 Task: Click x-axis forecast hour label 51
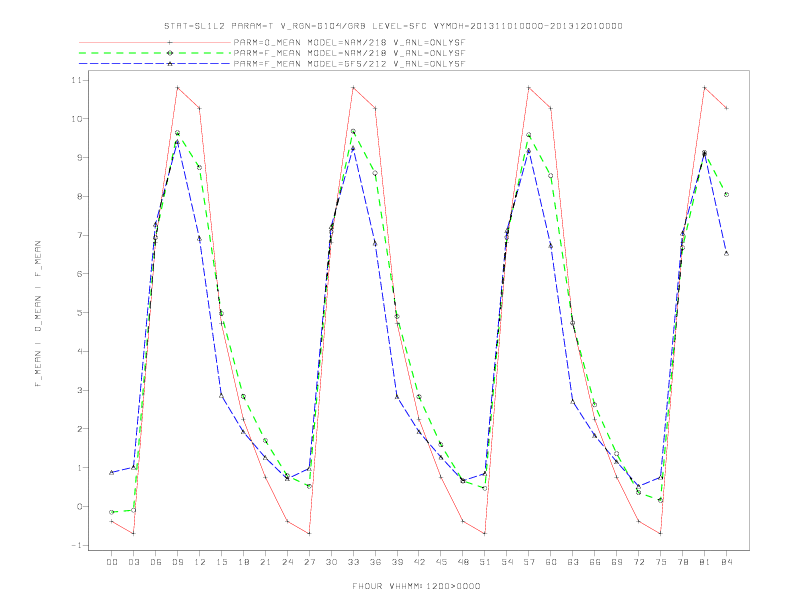pyautogui.click(x=485, y=562)
